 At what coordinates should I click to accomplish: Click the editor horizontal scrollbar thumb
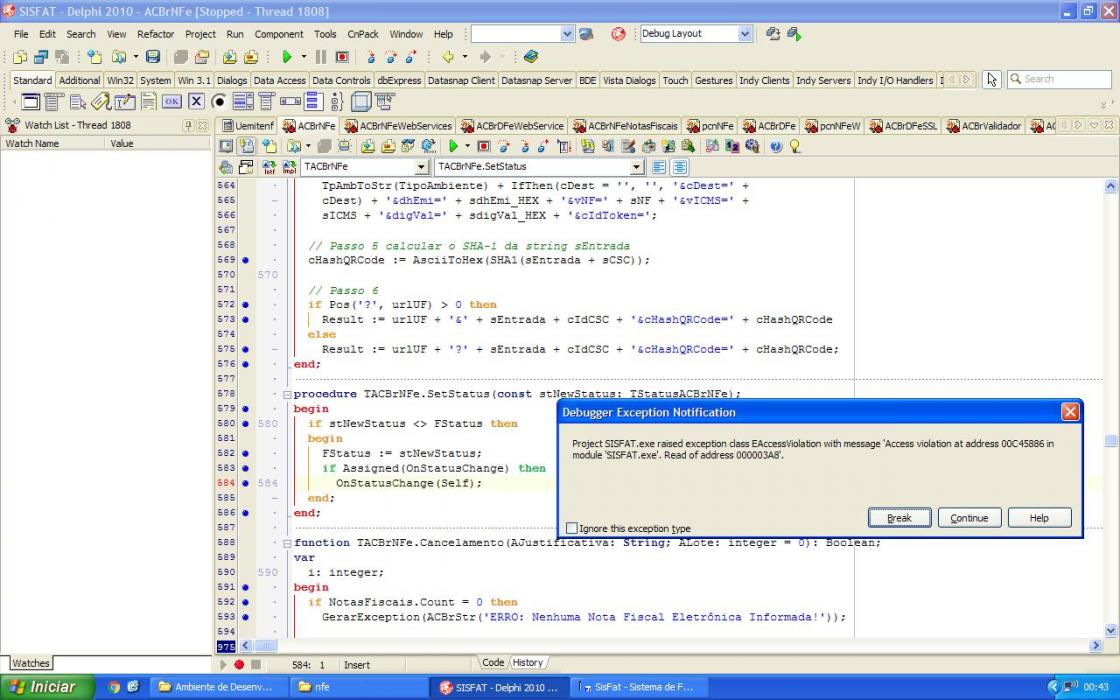click(266, 646)
